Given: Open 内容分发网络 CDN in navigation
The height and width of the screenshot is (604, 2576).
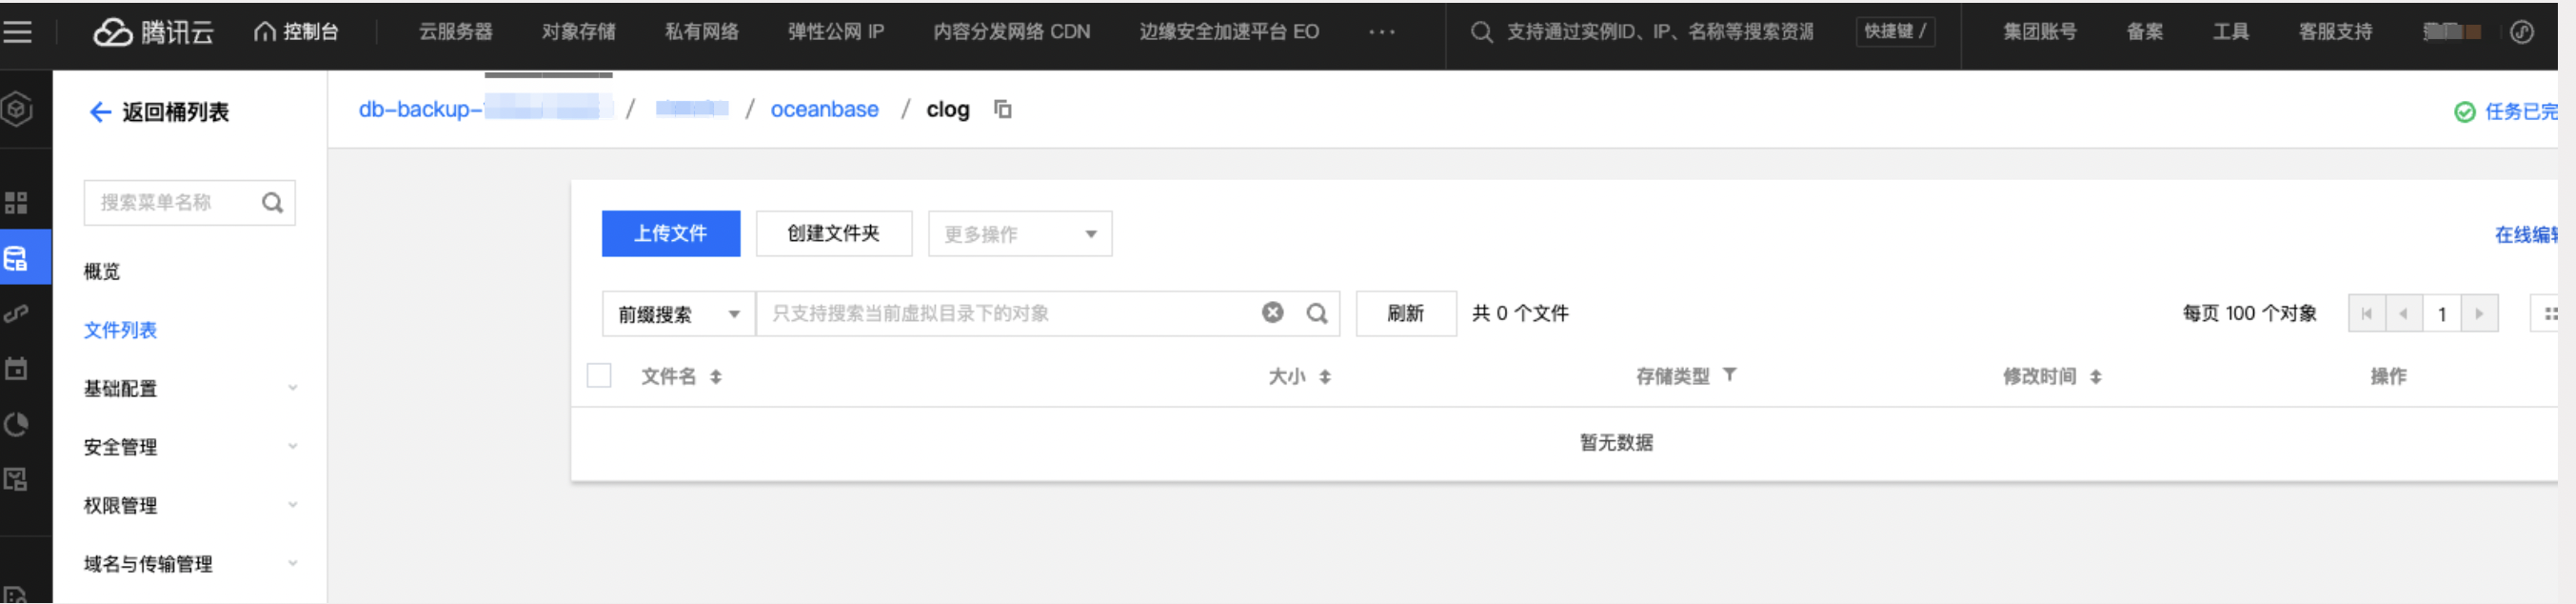Looking at the screenshot, I should [x=1012, y=32].
